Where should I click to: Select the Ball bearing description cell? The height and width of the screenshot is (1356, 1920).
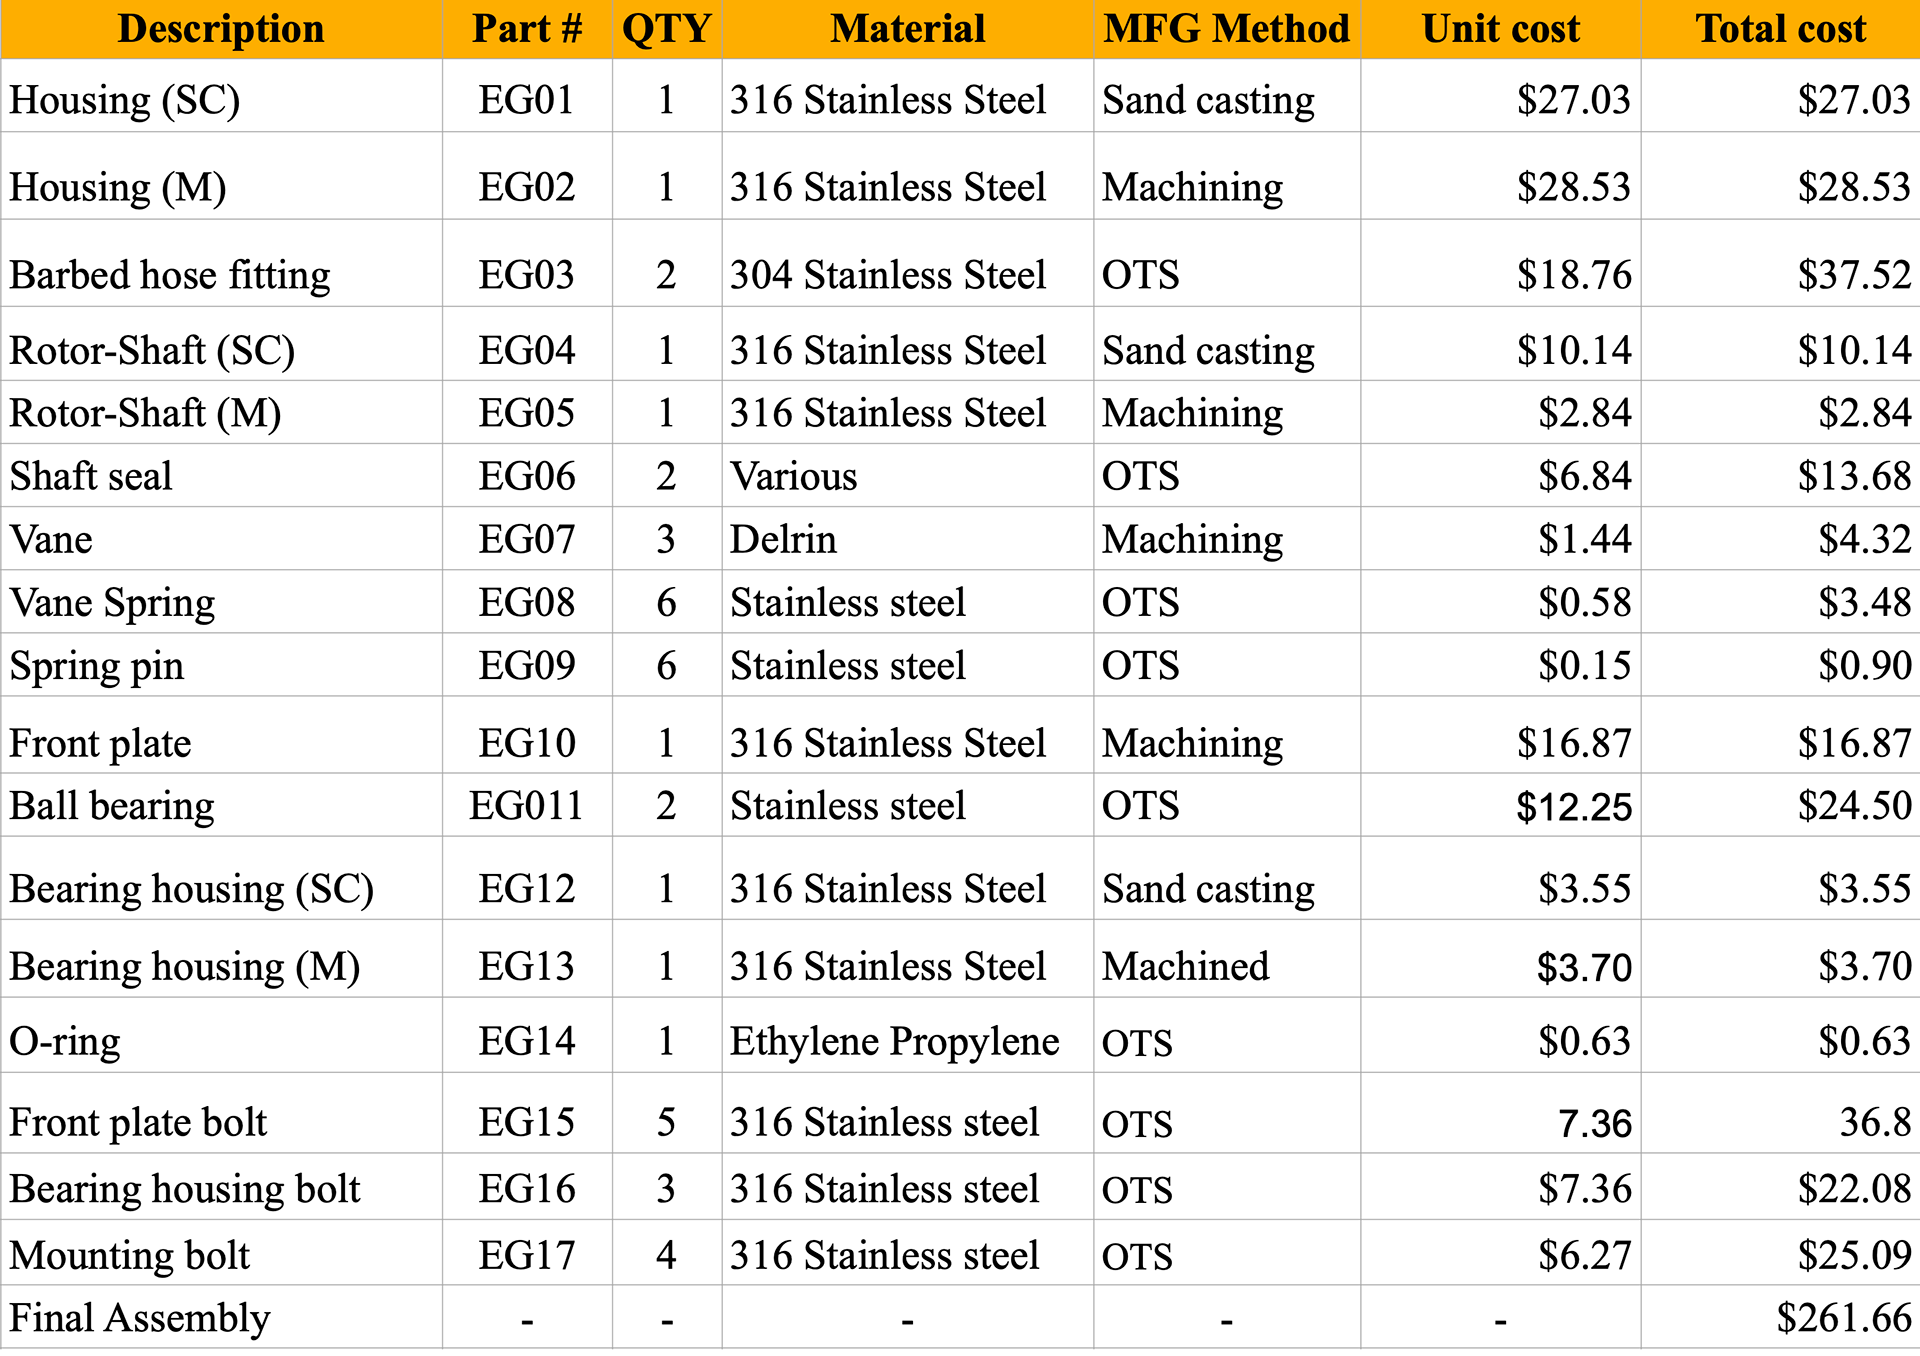pyautogui.click(x=112, y=806)
